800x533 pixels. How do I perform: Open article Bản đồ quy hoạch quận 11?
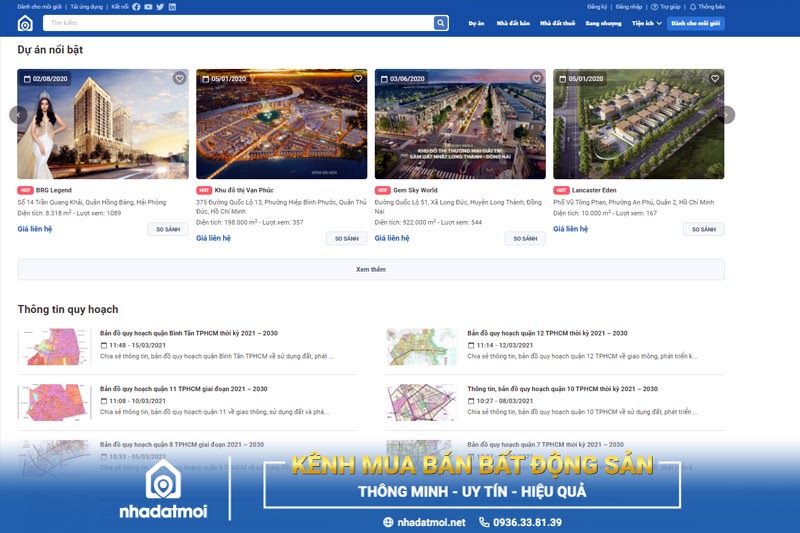pyautogui.click(x=184, y=389)
